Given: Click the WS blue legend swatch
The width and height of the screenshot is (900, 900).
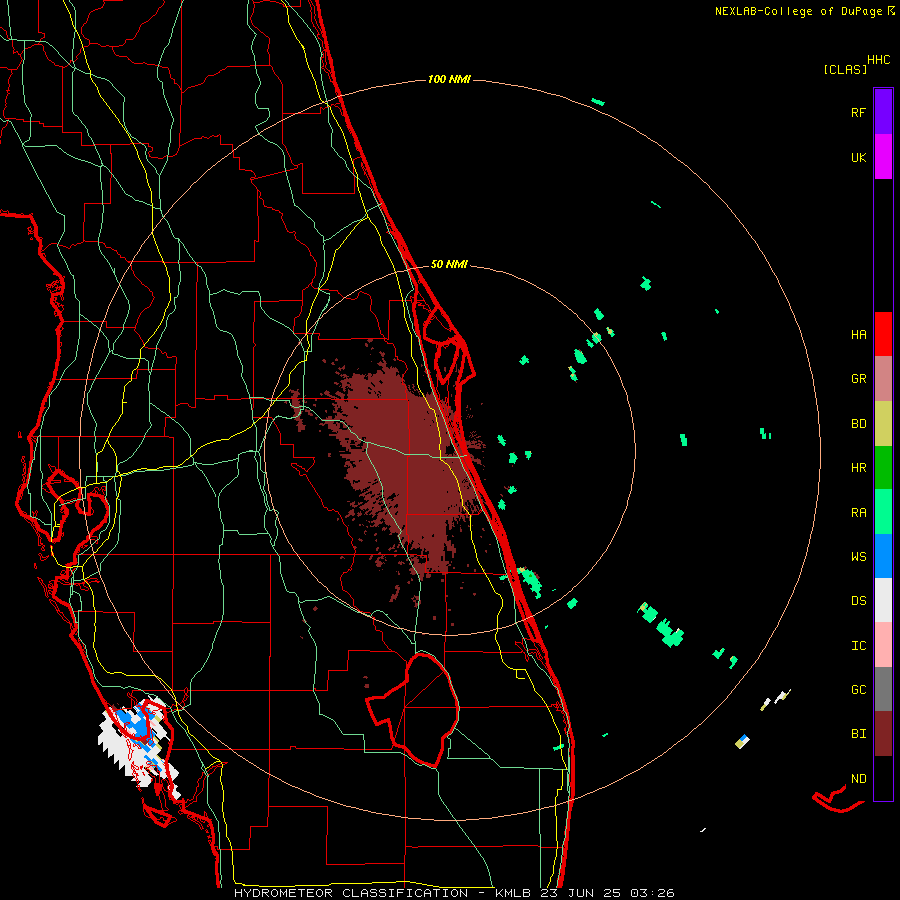Looking at the screenshot, I should tap(883, 556).
